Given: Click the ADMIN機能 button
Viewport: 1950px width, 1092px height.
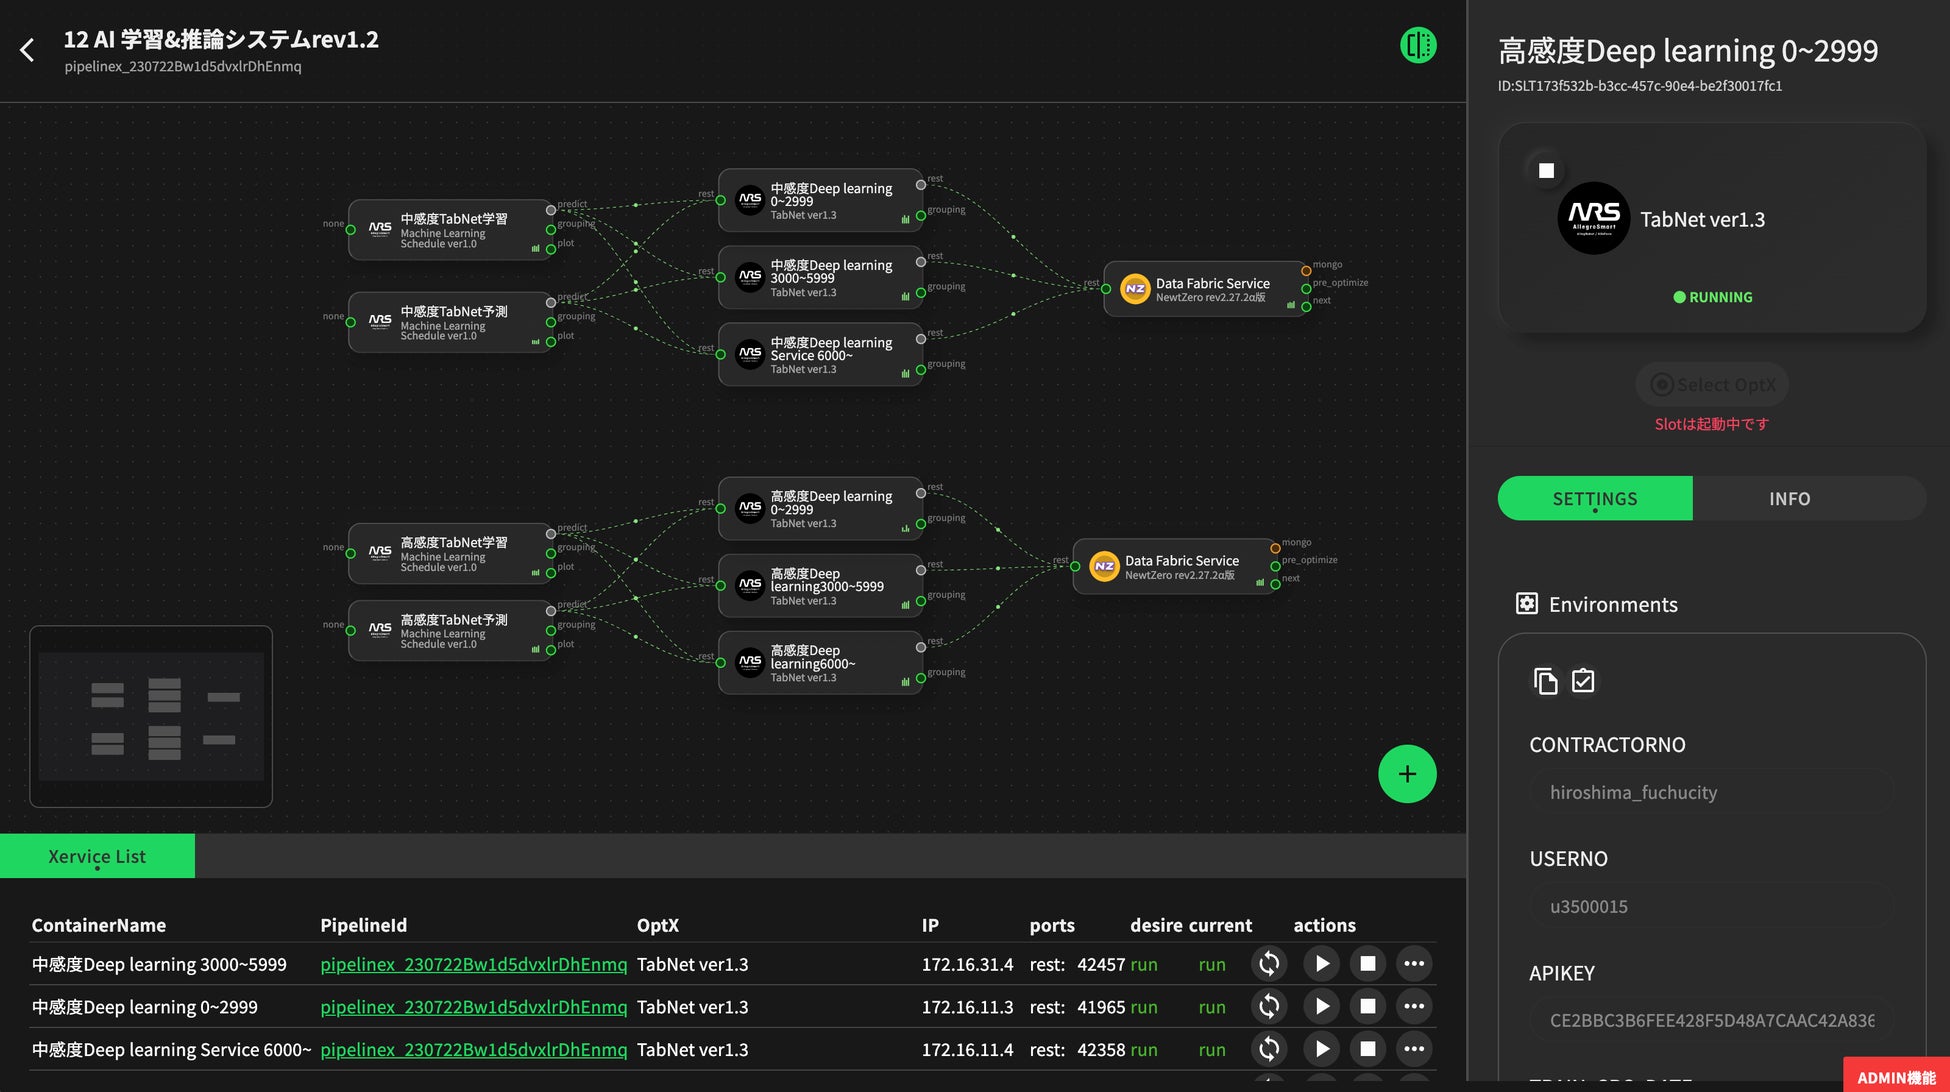Looking at the screenshot, I should 1895,1077.
